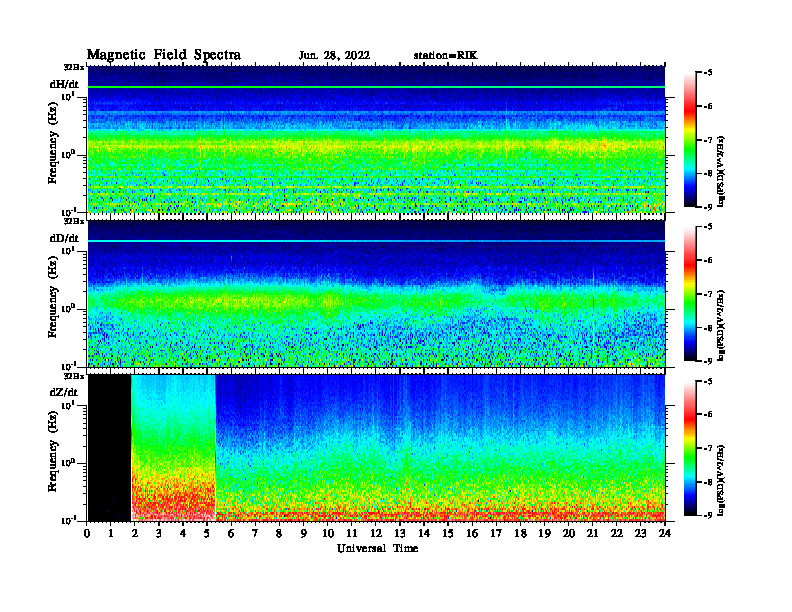Click the "32Hz" label atop the dD/dt panel
Screen dimensions: 792x612
(x=73, y=221)
